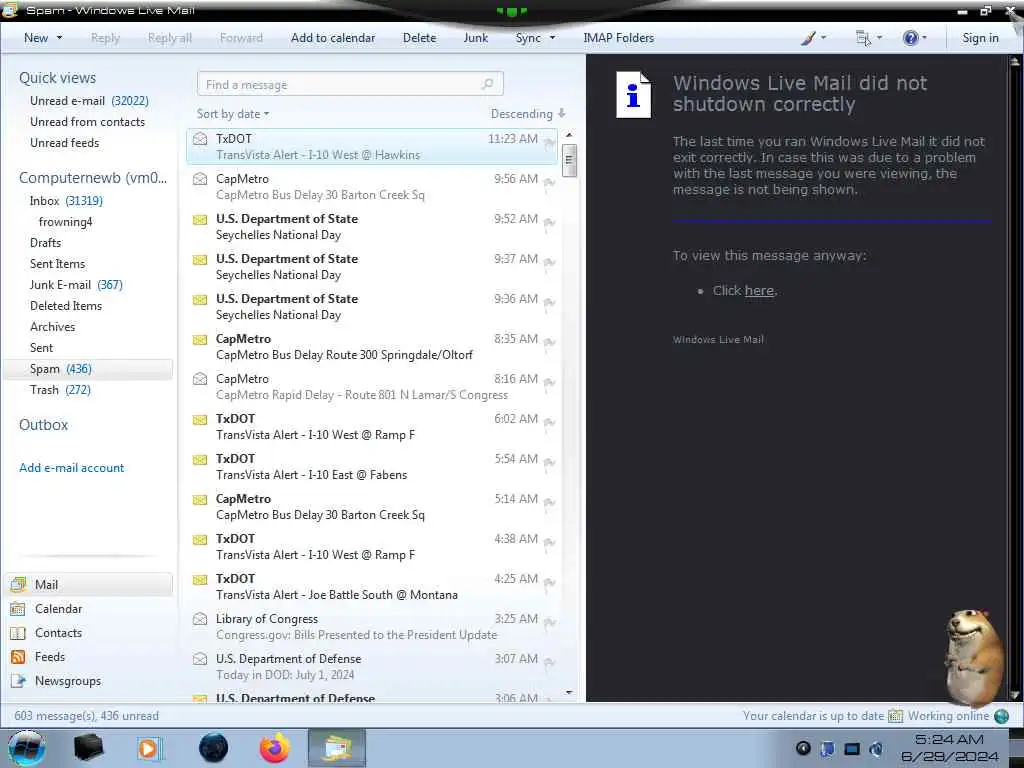Click unread envelope icon of 9:37 AM message
Image resolution: width=1024 pixels, height=768 pixels.
(x=200, y=260)
